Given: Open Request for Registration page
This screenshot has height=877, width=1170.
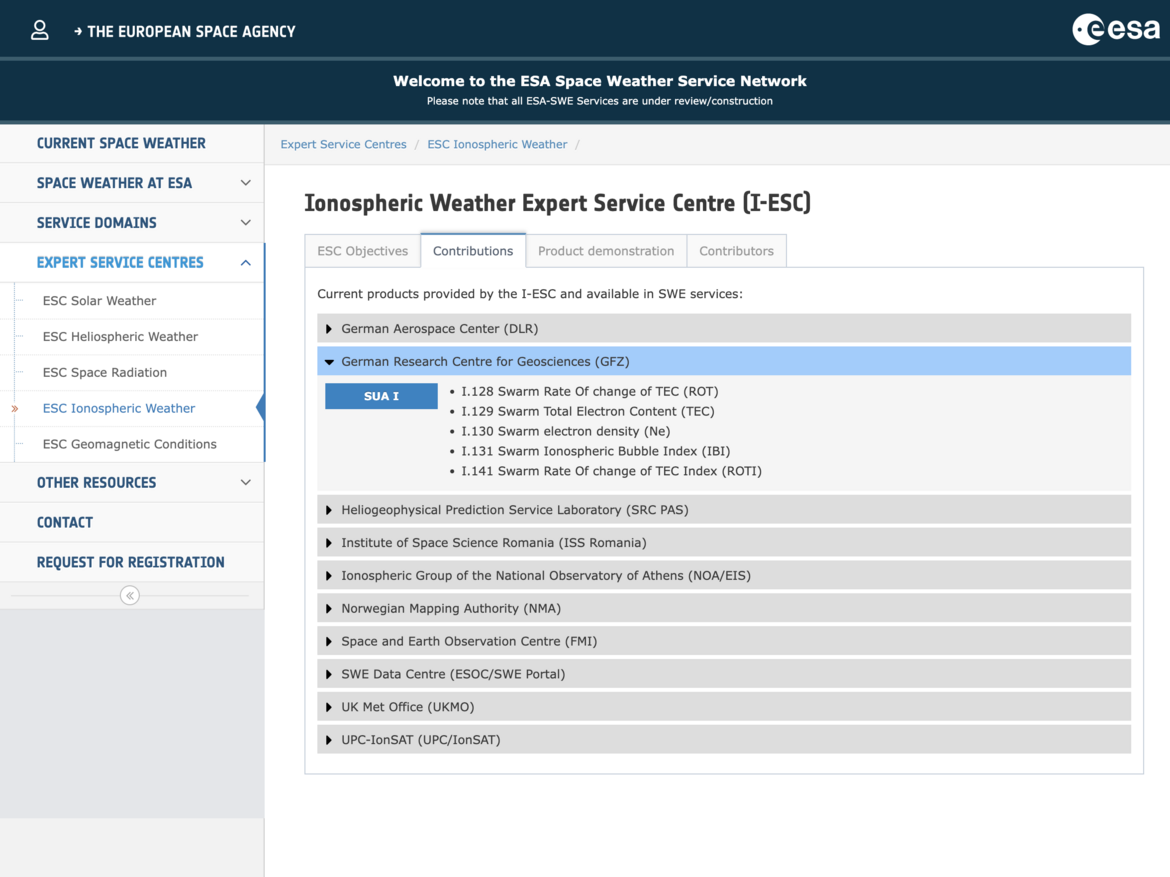Looking at the screenshot, I should [131, 562].
